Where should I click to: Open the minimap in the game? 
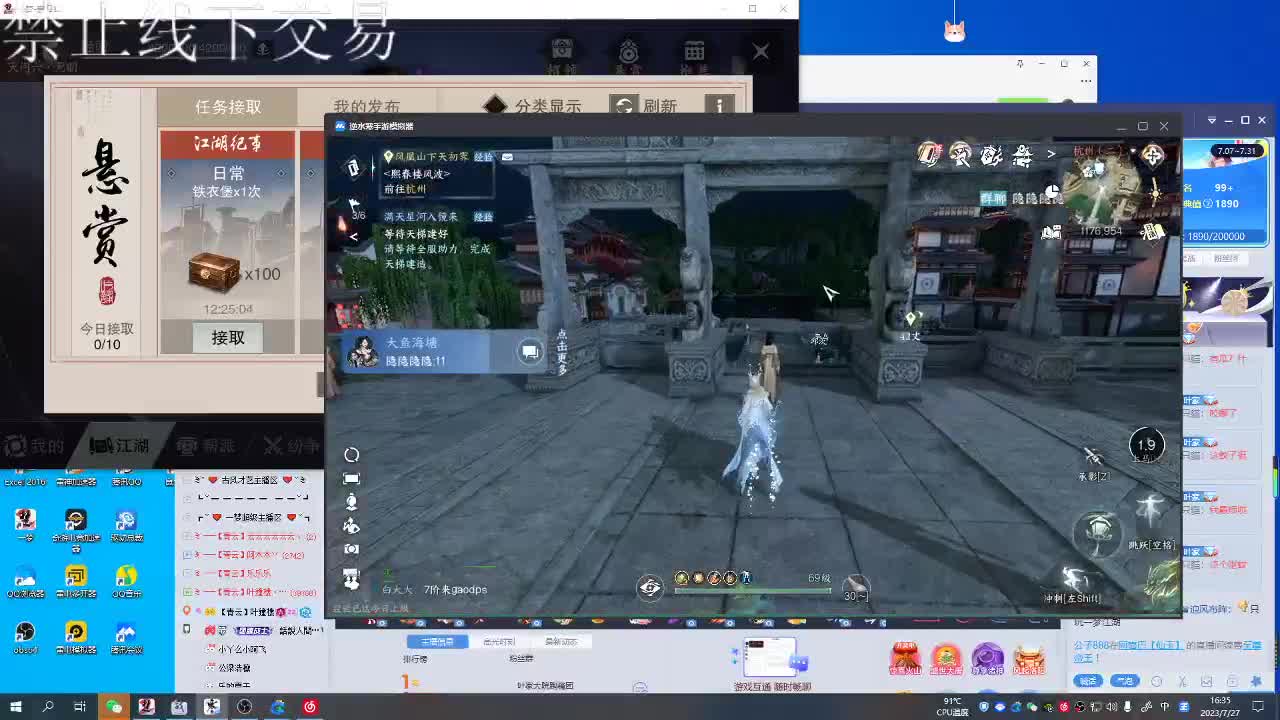coord(1099,191)
